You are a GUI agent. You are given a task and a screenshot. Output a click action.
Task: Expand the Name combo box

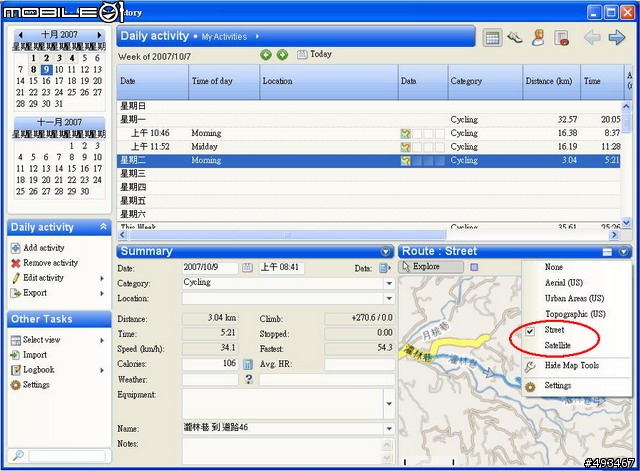coord(389,429)
